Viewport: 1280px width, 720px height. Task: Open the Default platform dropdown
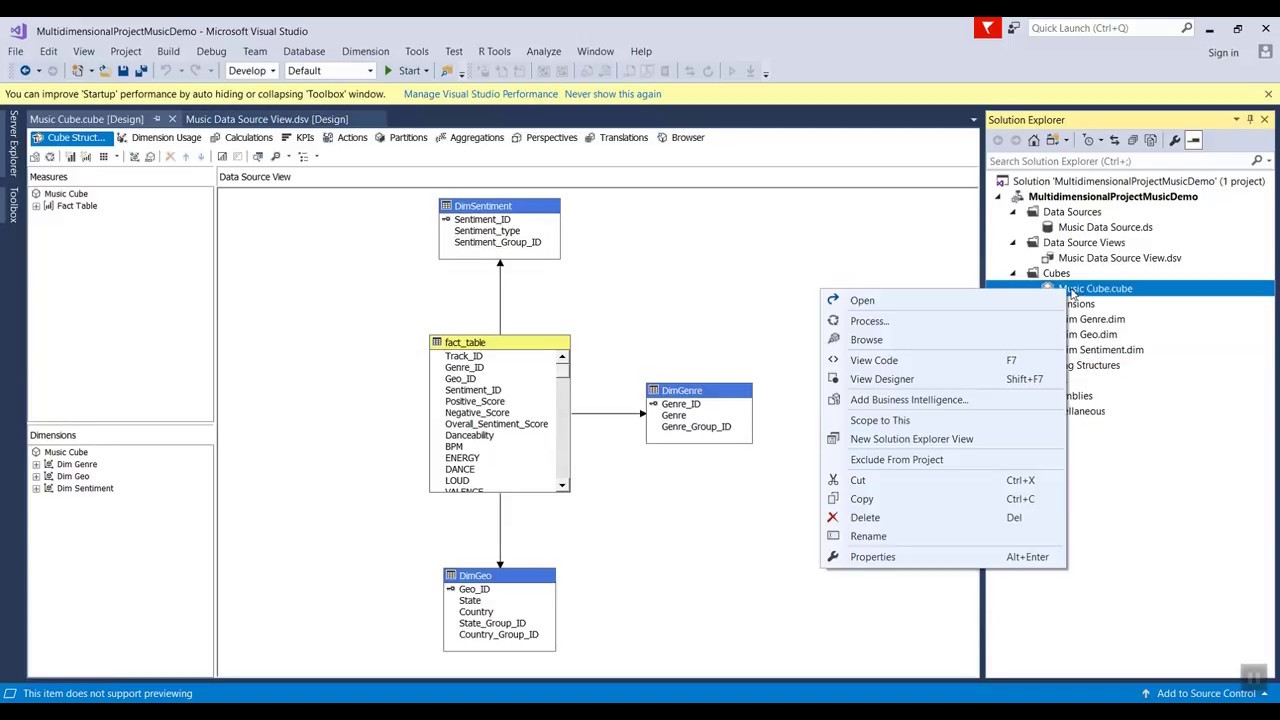pyautogui.click(x=370, y=71)
